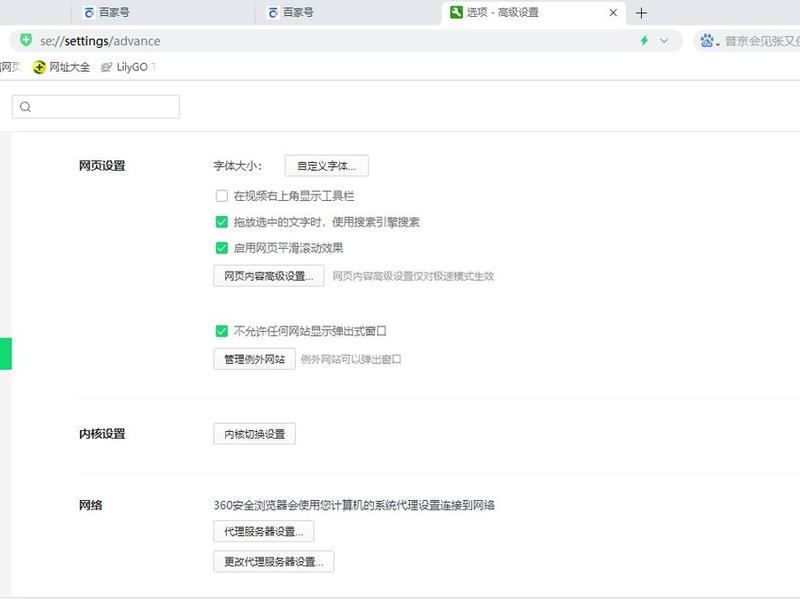The height and width of the screenshot is (600, 800).
Task: Click the 网络 section heading
Action: tap(90, 505)
